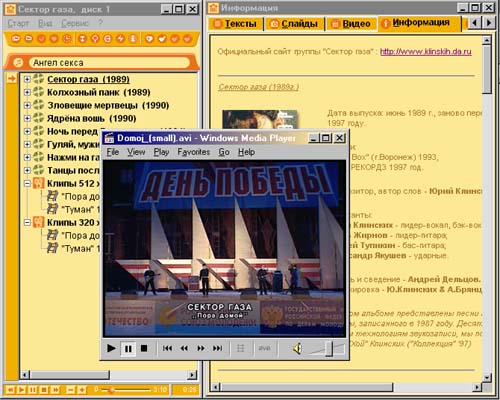This screenshot has height=400, width=500.
Task: Collapse the Клипы 320 node
Action: point(27,222)
